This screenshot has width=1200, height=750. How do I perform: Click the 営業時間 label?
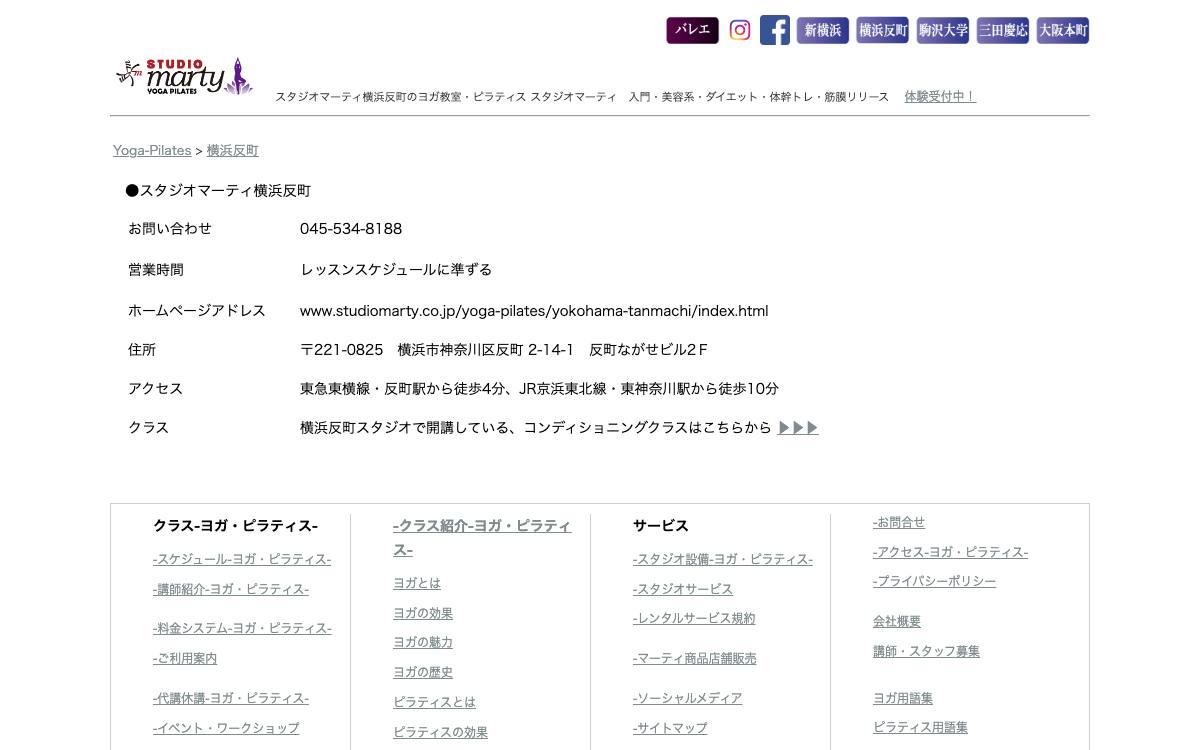click(156, 270)
